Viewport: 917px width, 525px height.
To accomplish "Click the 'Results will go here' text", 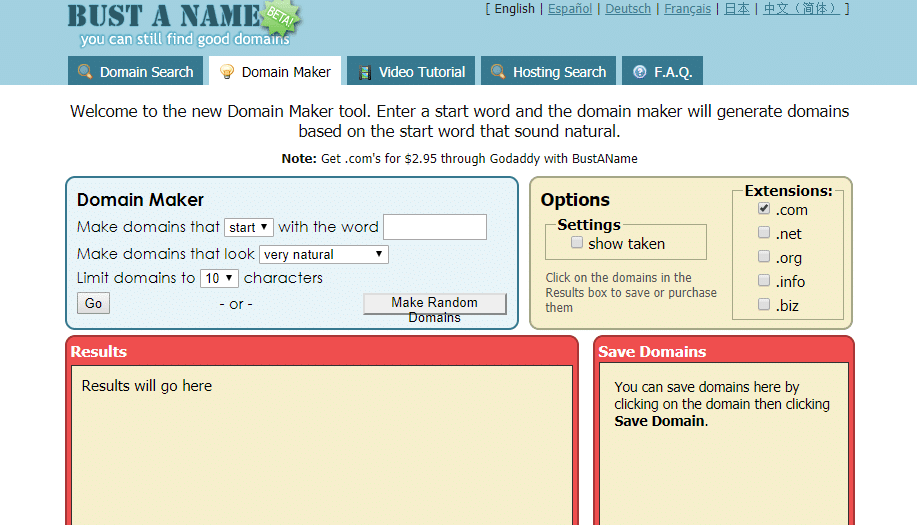I will pyautogui.click(x=147, y=386).
